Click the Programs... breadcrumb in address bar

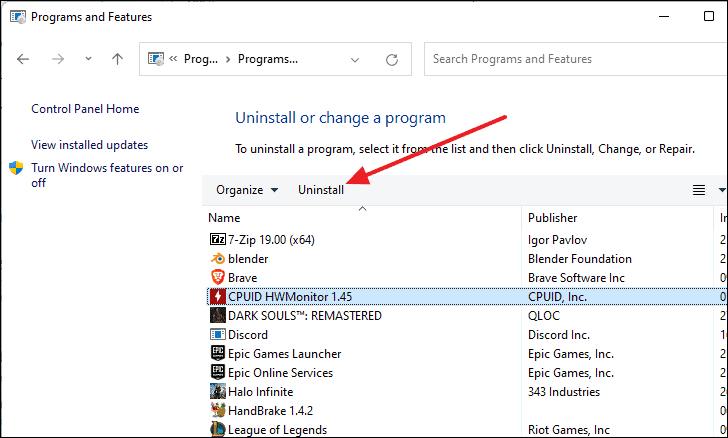(268, 59)
